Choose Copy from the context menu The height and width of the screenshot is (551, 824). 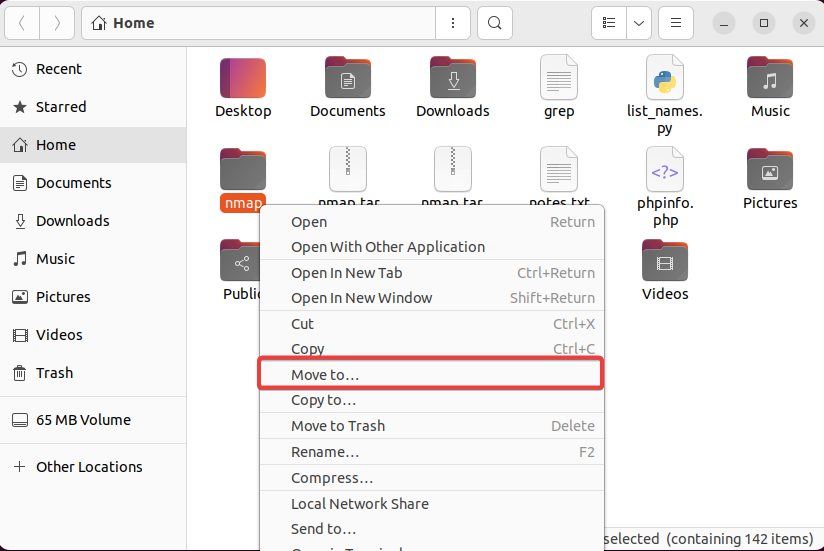(x=431, y=349)
